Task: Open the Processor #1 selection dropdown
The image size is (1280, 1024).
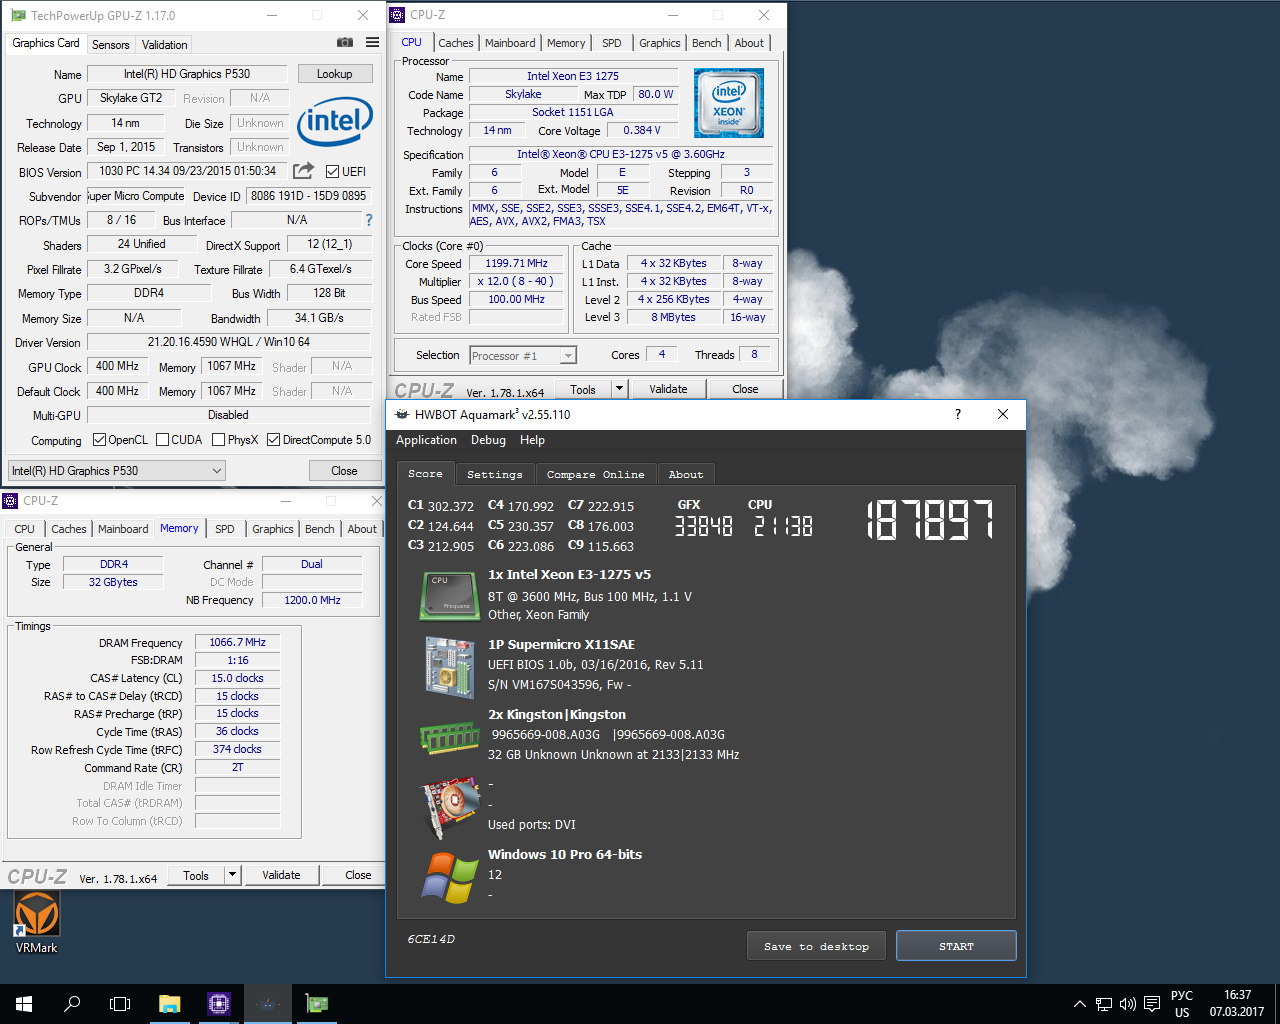Action: click(523, 356)
